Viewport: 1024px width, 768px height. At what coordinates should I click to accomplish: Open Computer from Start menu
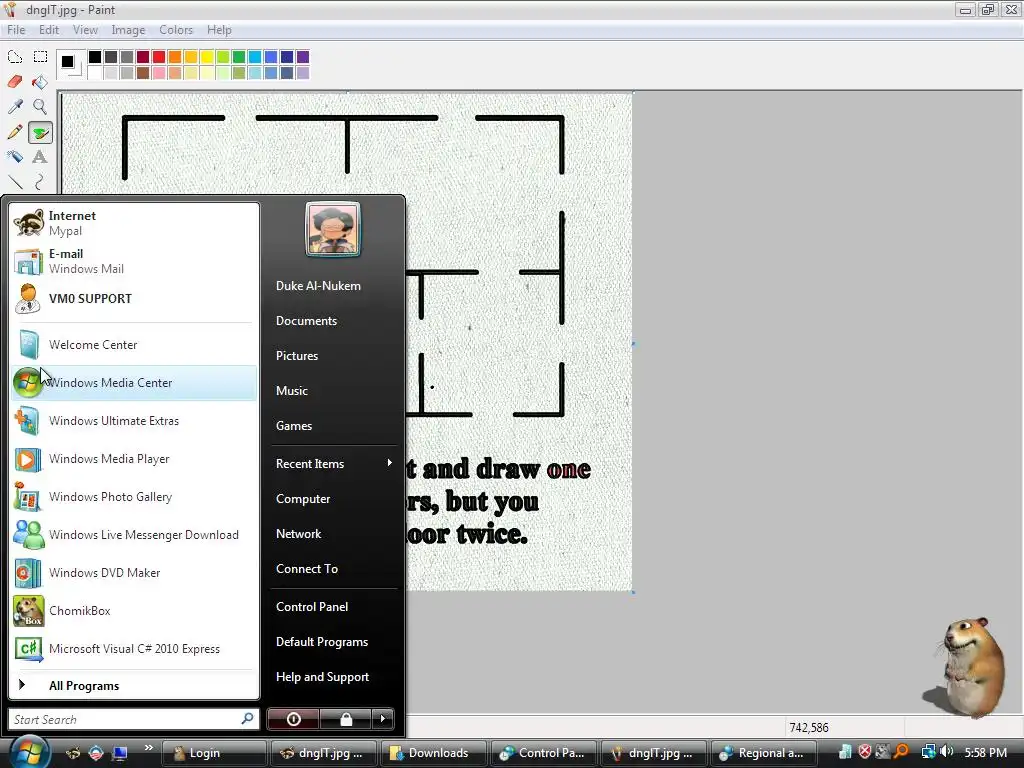click(334, 499)
